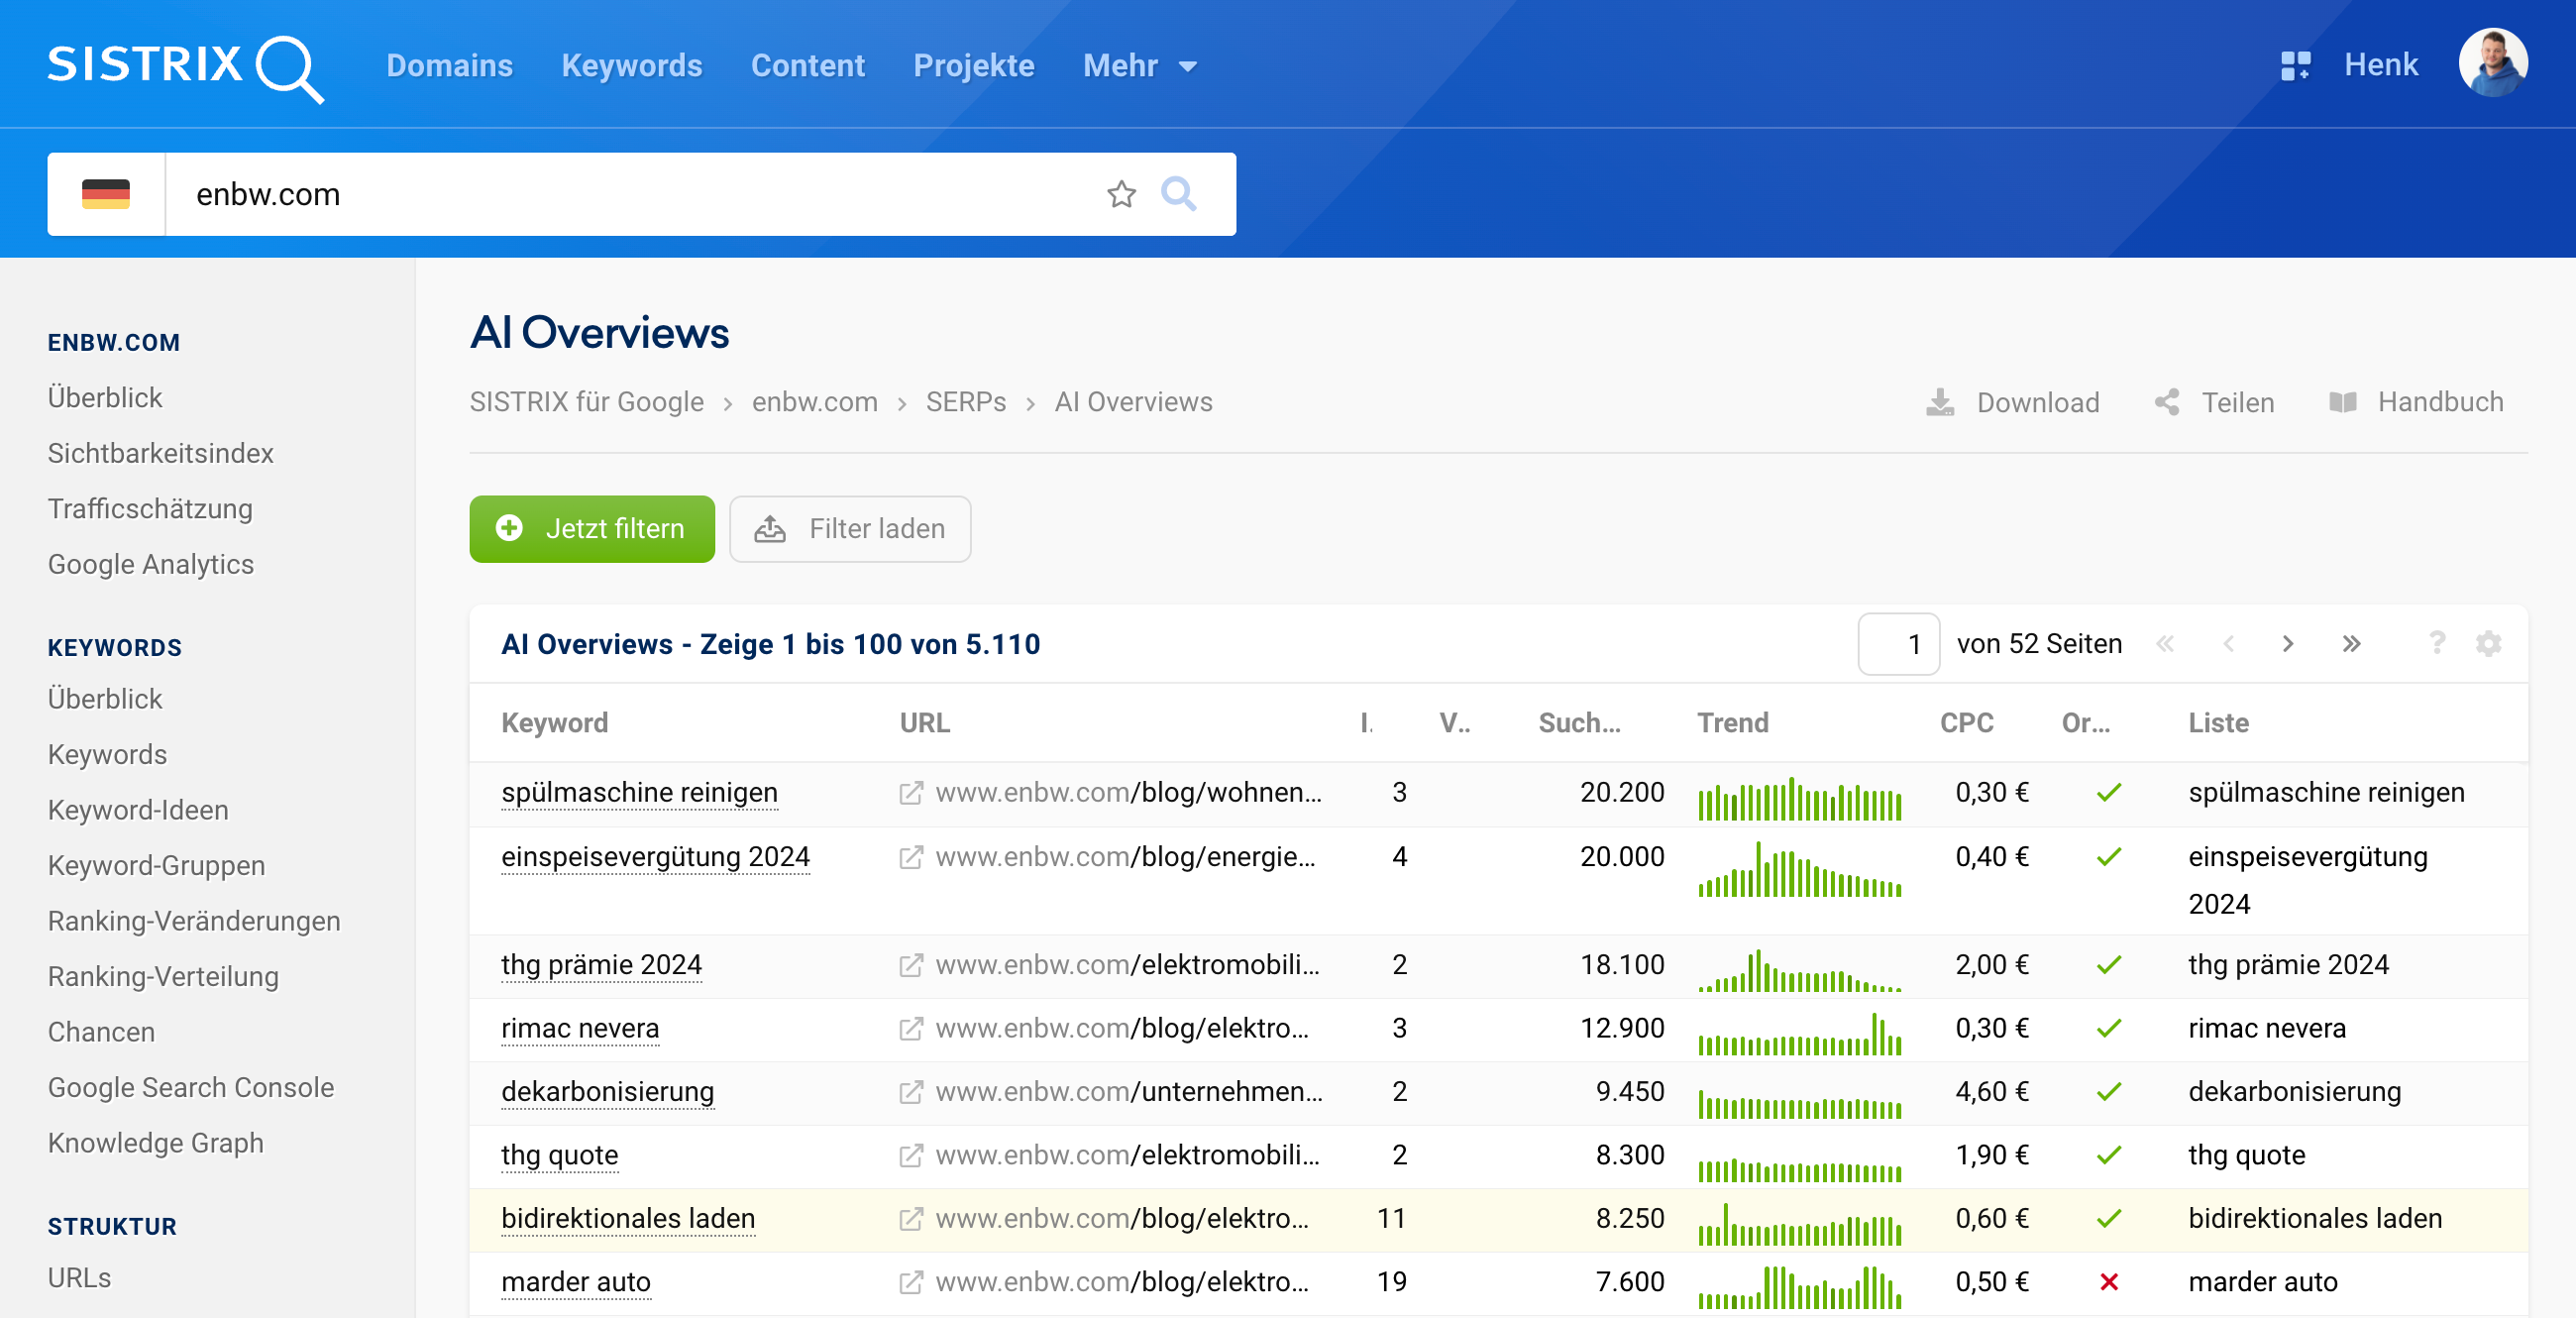Click the magnifier search icon
Image resolution: width=2576 pixels, height=1318 pixels.
coord(1179,195)
